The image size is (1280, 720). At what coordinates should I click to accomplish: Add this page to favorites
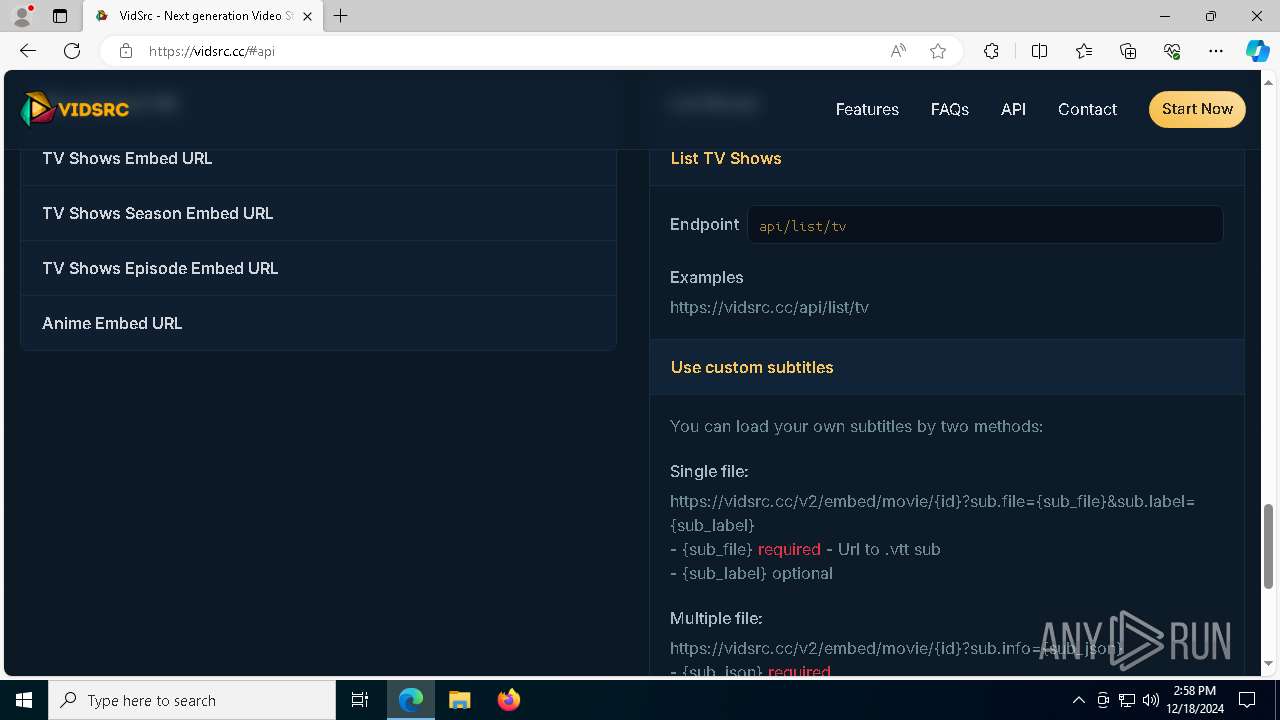[x=938, y=51]
